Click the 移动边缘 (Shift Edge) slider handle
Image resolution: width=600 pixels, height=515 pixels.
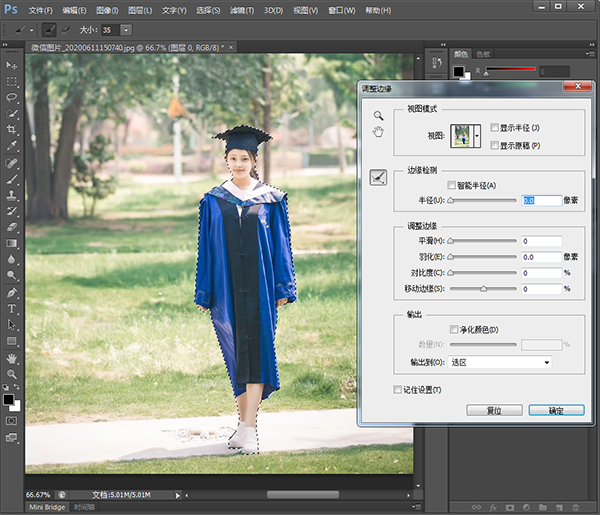pos(484,288)
